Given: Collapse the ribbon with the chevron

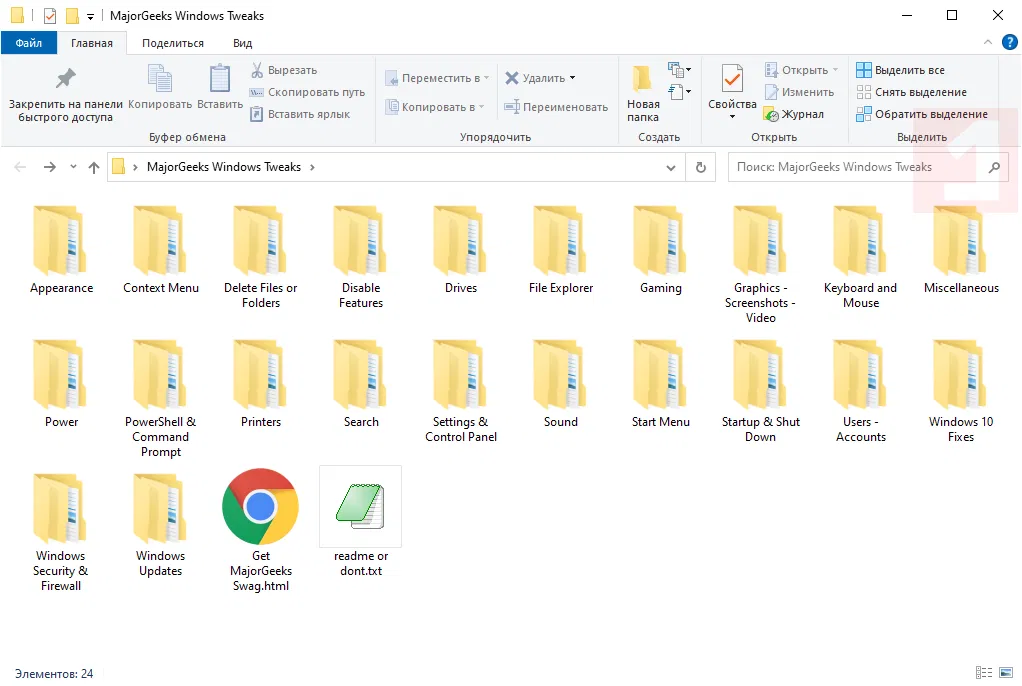Looking at the screenshot, I should click(987, 42).
